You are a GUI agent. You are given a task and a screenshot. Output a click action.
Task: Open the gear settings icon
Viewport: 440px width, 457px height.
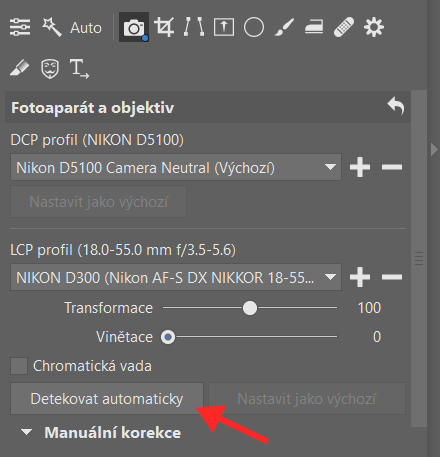[374, 27]
